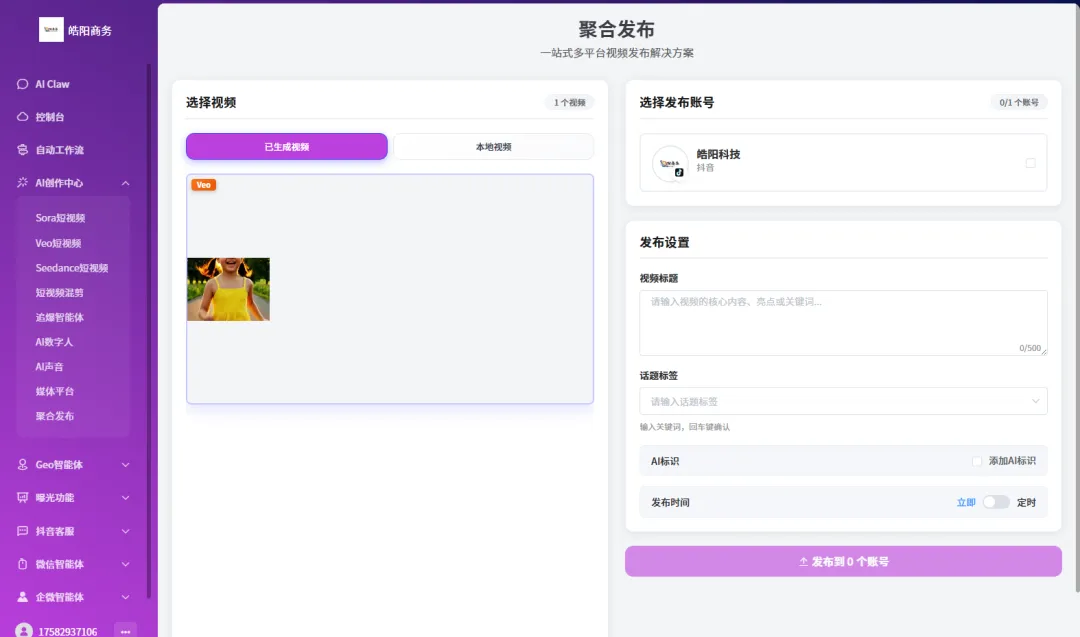
Task: Open the Geo智能体 section icon
Action: point(21,464)
